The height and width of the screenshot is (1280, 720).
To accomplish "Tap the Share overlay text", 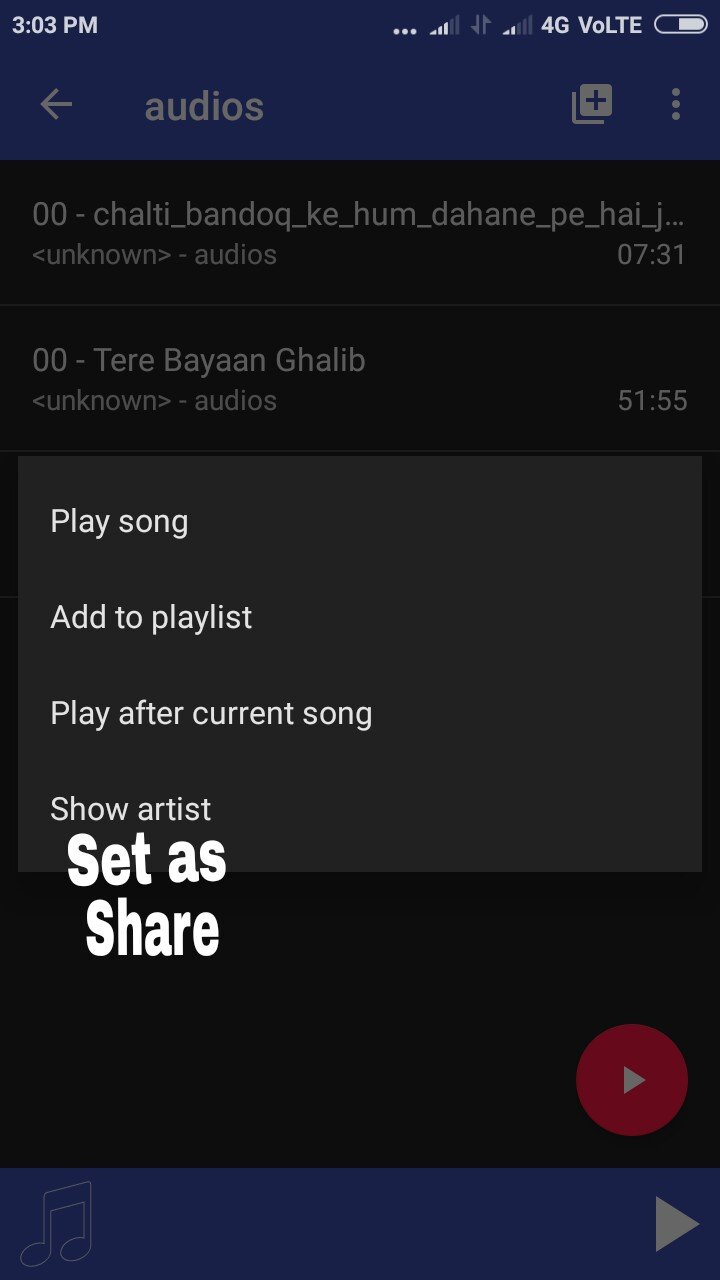I will click(x=152, y=930).
